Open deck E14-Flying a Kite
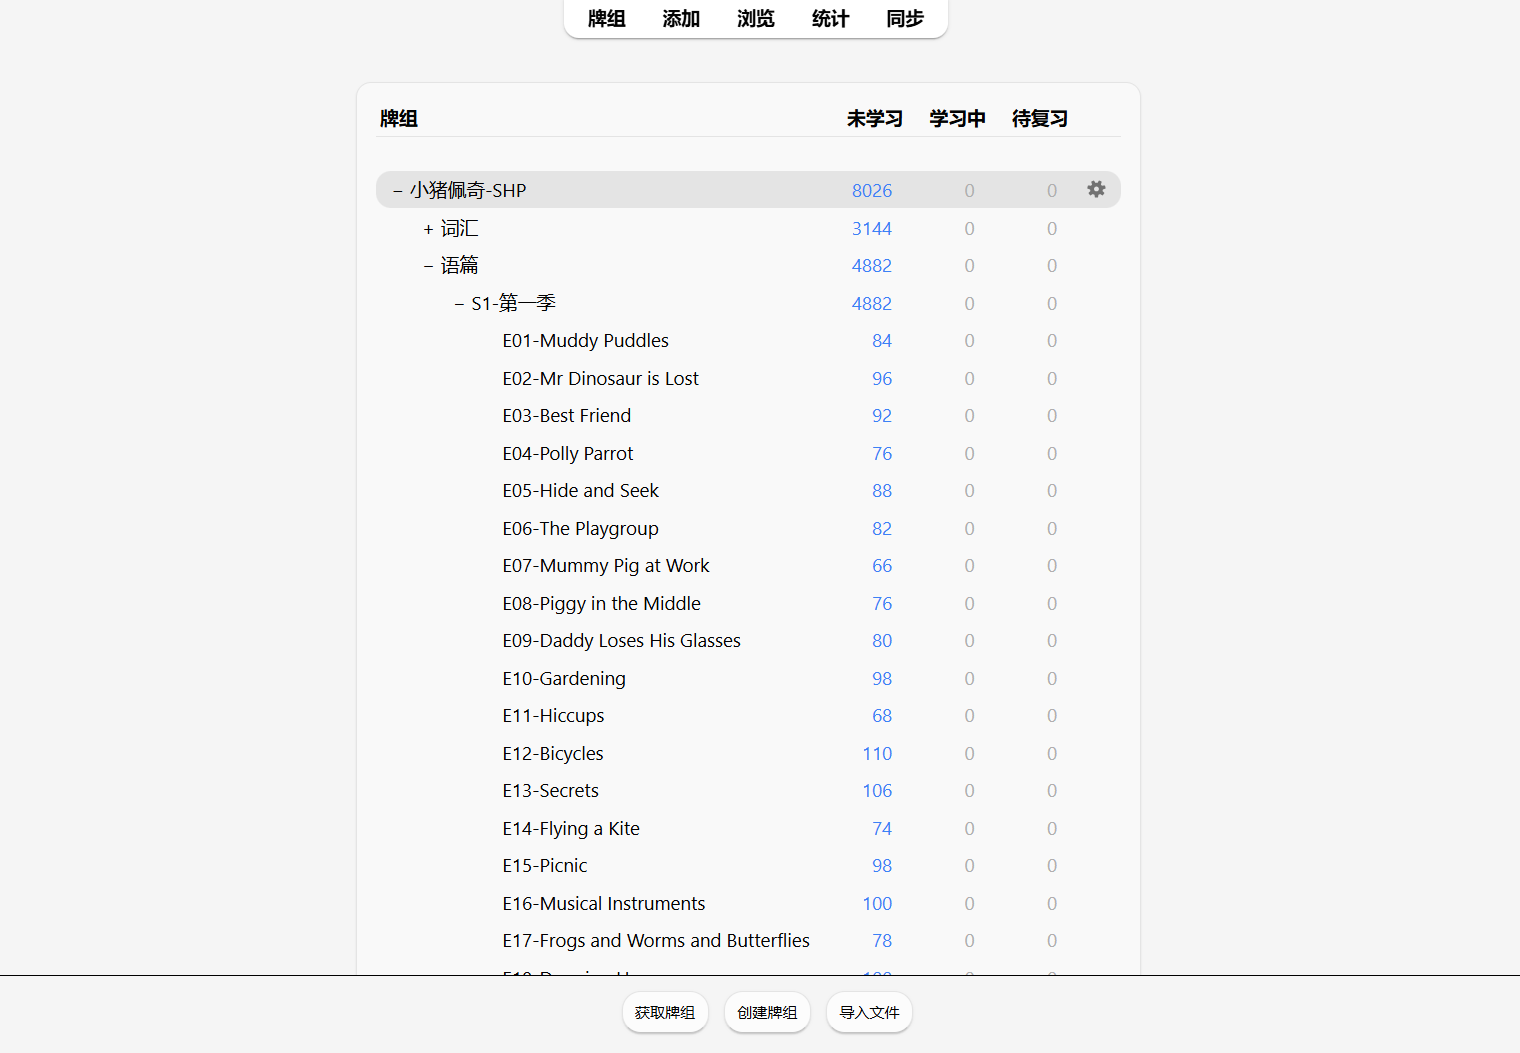The height and width of the screenshot is (1053, 1520). pos(571,829)
